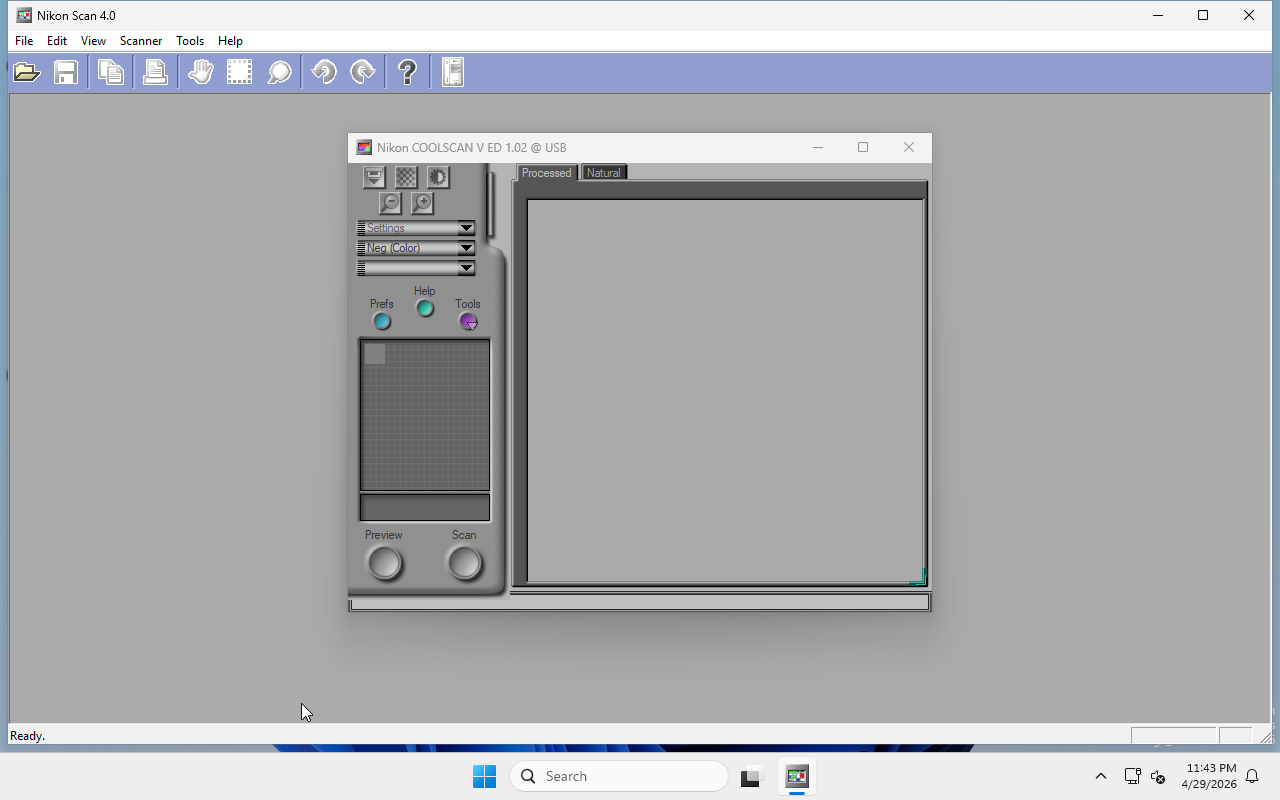
Task: Open a file with the folder icon
Action: pyautogui.click(x=26, y=72)
